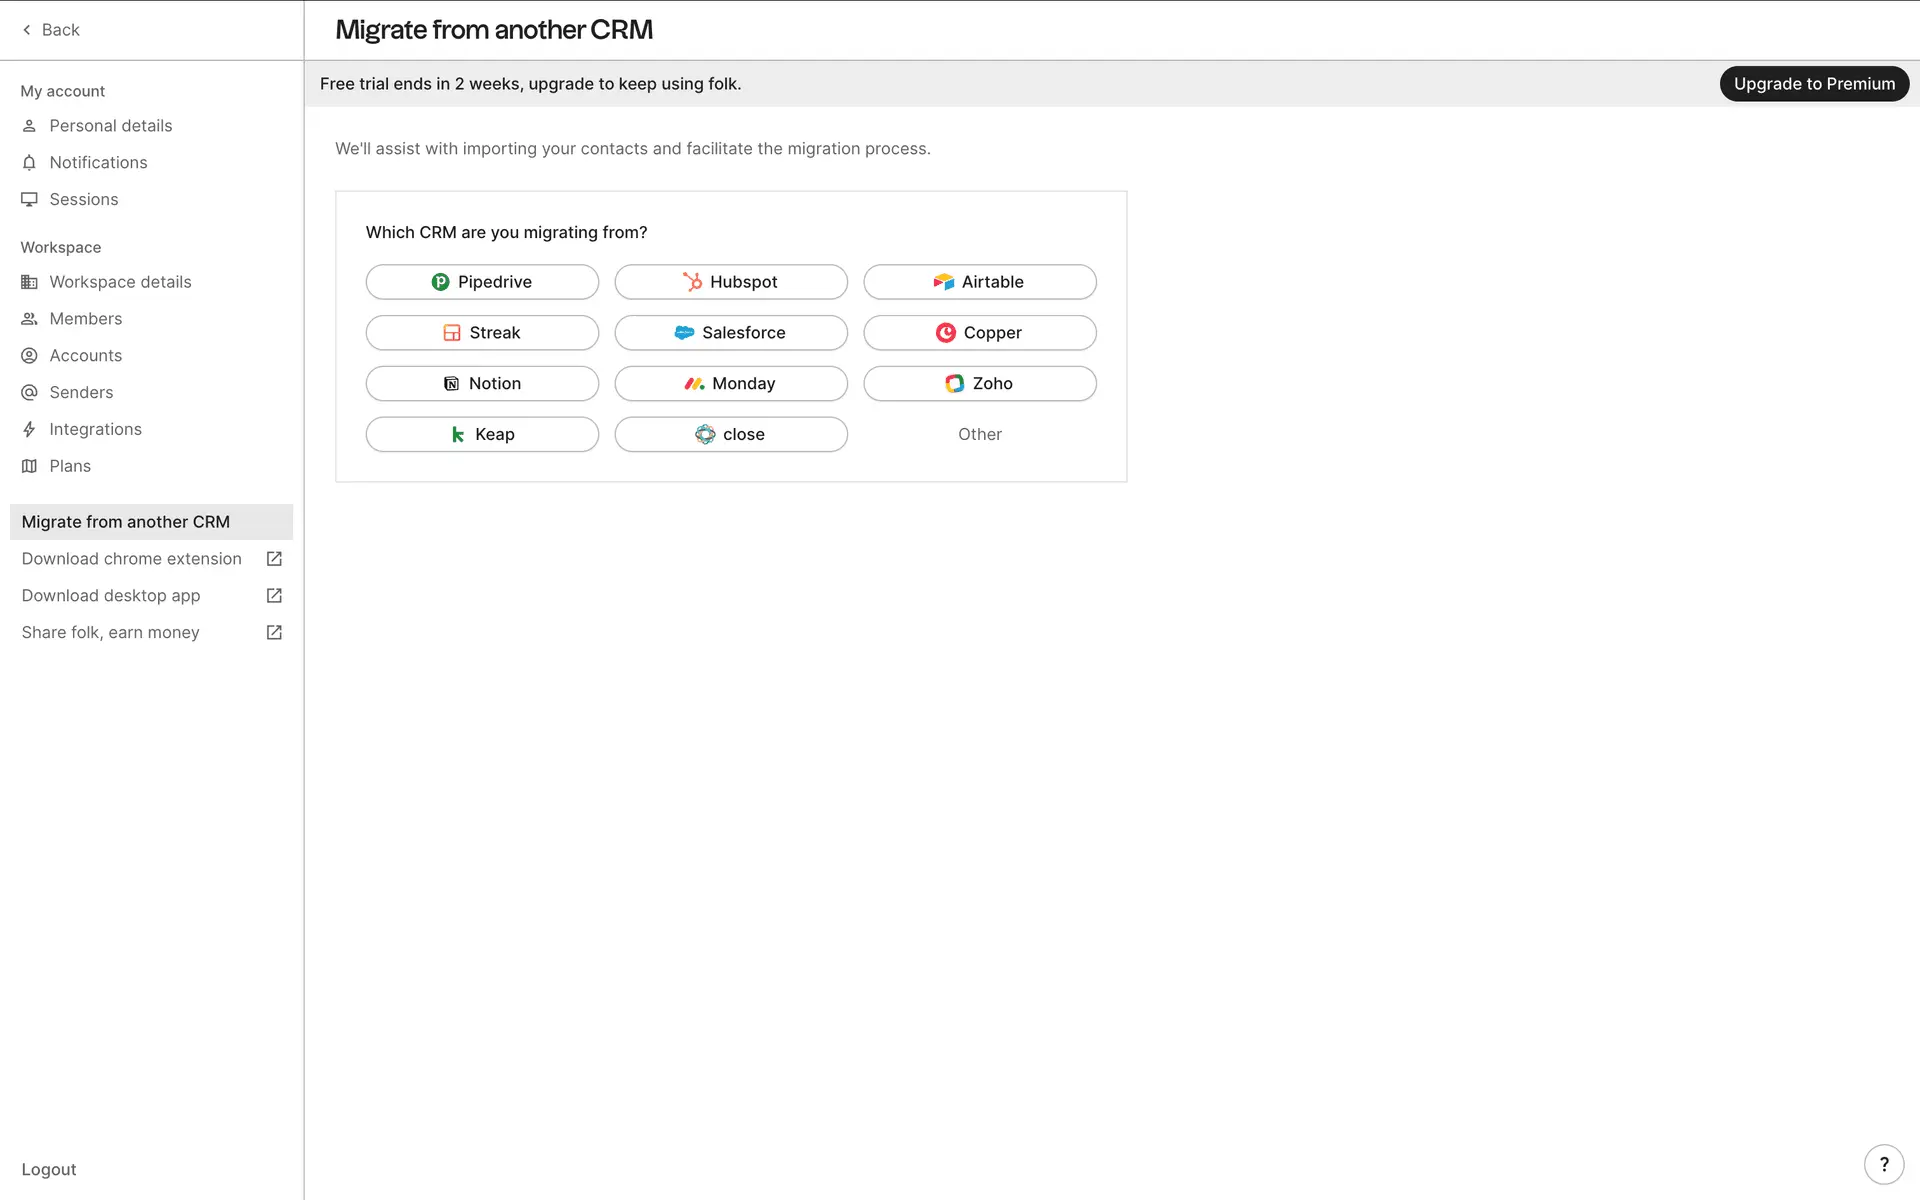Screen dimensions: 1920x1200
Task: Click the help question mark icon
Action: 1884,1165
